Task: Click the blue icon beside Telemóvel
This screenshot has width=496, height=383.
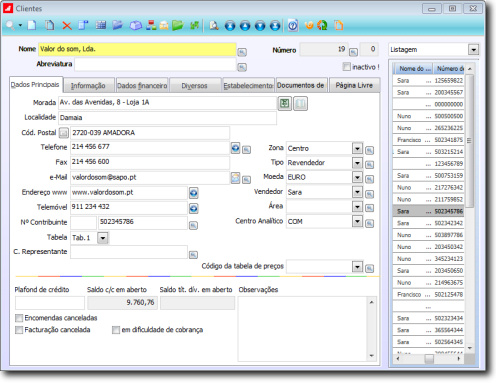Action: click(194, 208)
